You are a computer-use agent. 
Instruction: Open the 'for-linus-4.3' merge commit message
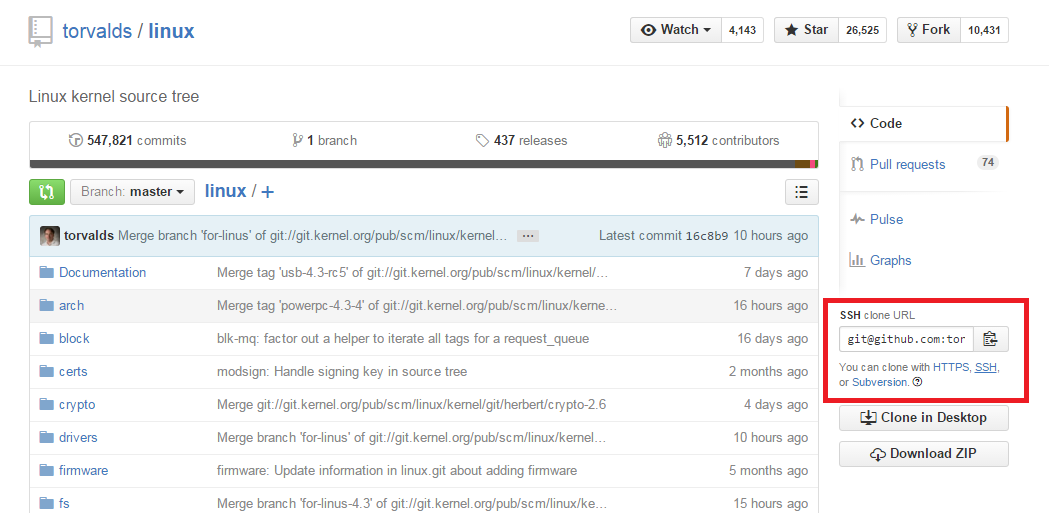click(x=412, y=504)
